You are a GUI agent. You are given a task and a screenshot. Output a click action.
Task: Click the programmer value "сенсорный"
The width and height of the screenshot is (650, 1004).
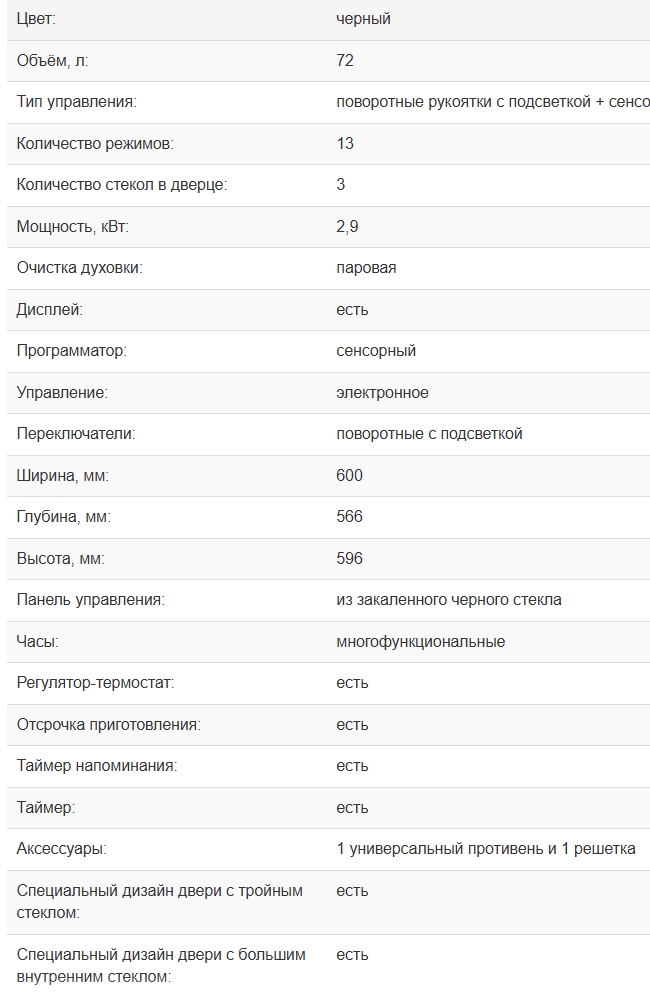[376, 351]
